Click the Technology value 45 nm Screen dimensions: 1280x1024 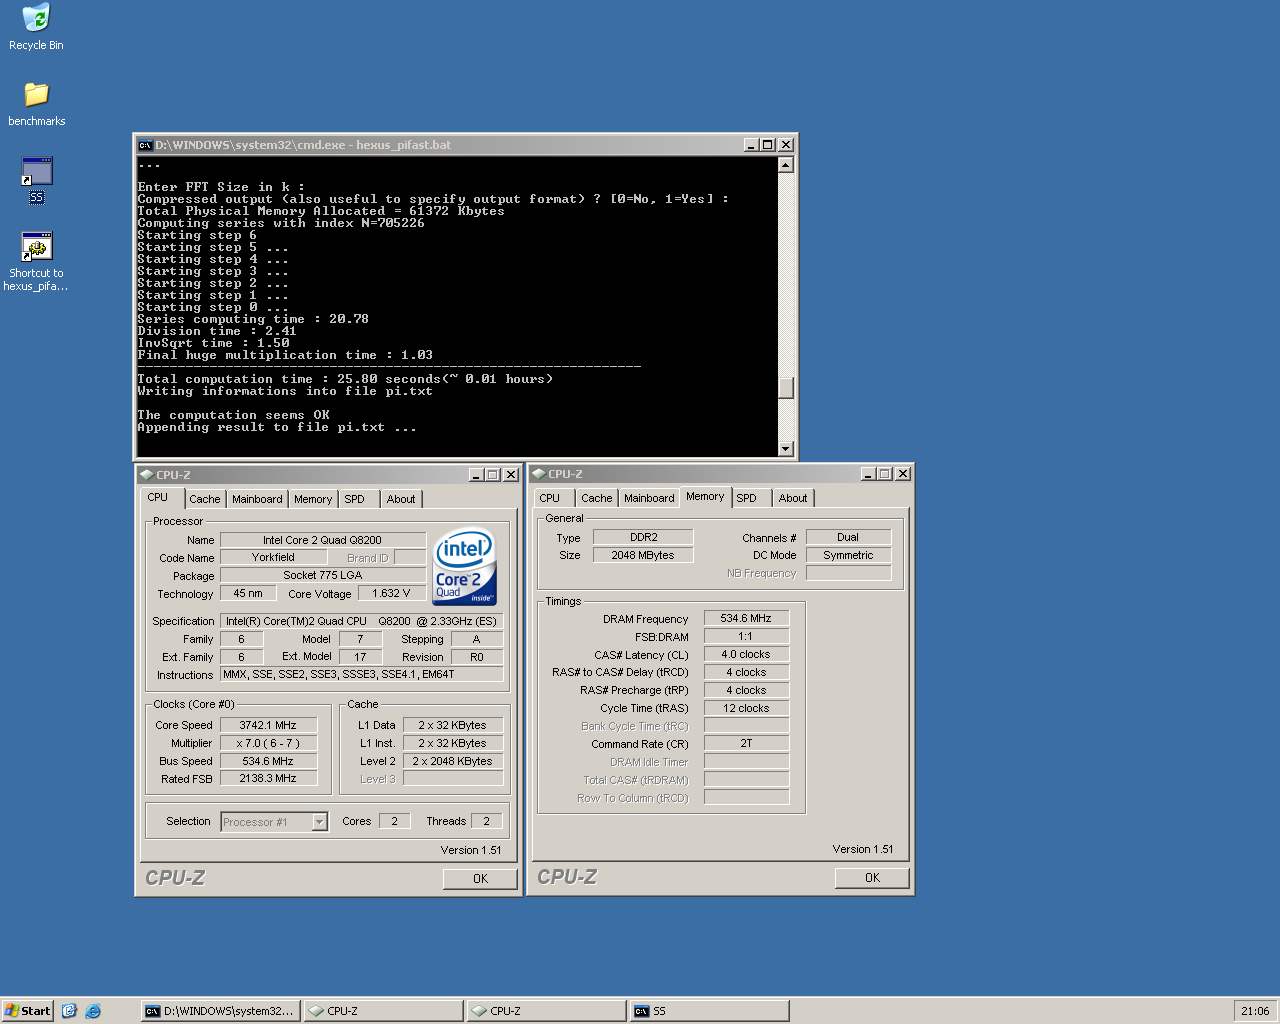pyautogui.click(x=248, y=593)
